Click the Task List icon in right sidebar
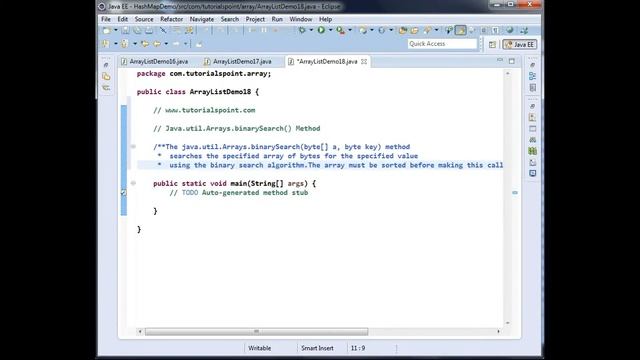This screenshot has width=640, height=360. point(532,88)
